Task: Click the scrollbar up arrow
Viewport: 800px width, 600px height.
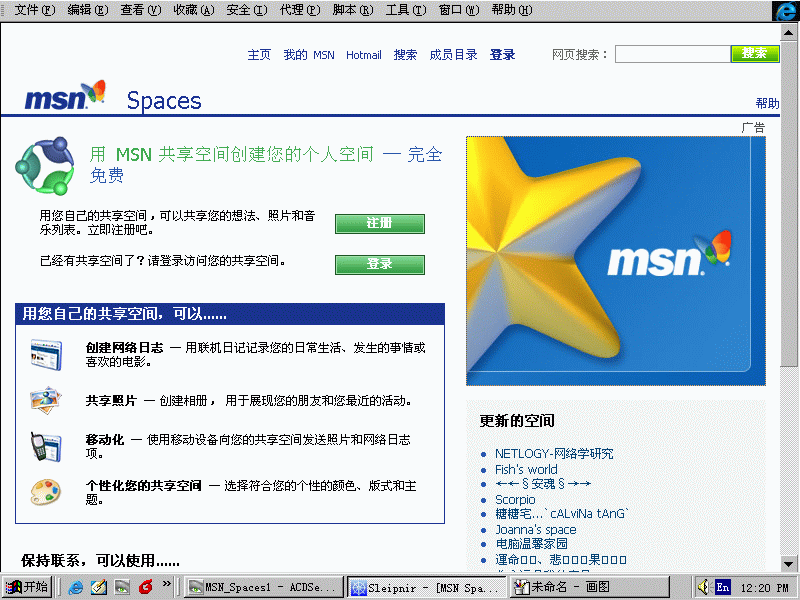Action: (788, 32)
